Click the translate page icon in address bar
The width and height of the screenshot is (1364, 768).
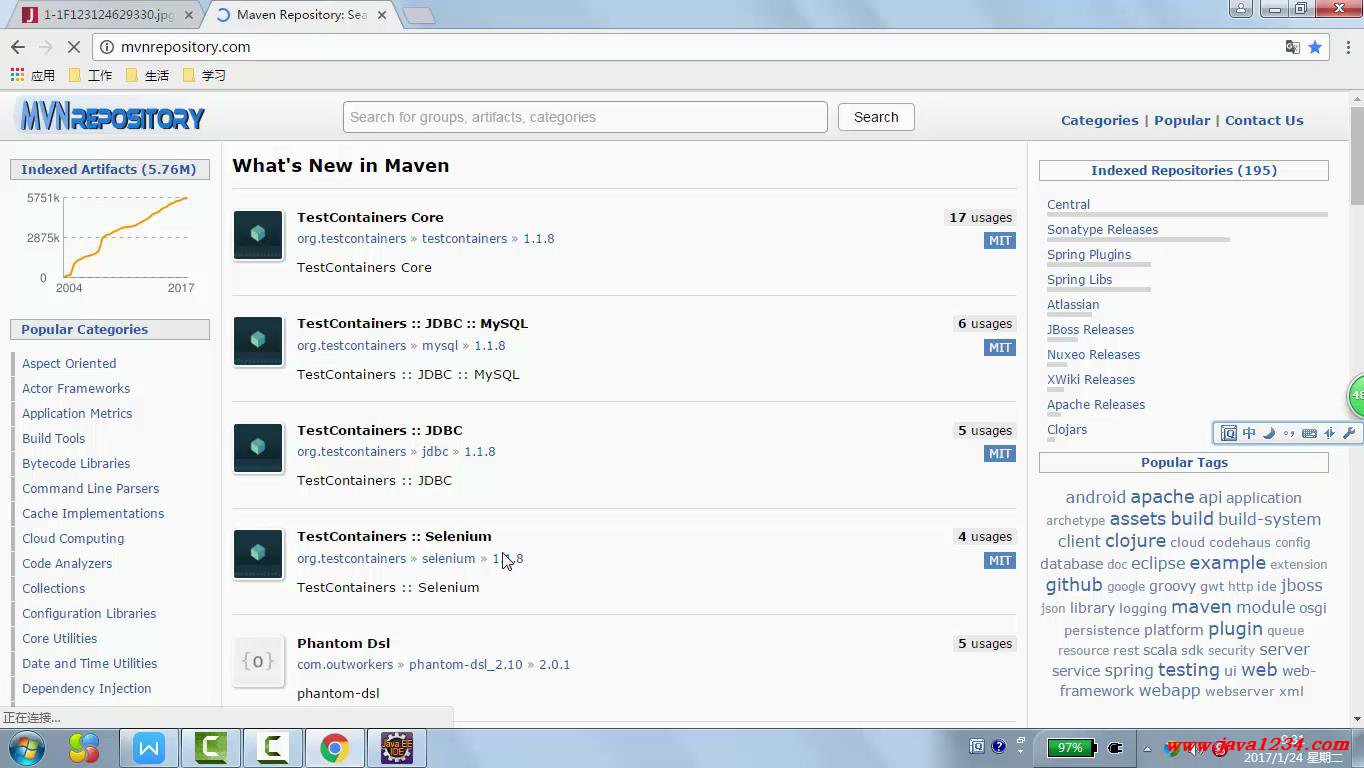[x=1293, y=47]
